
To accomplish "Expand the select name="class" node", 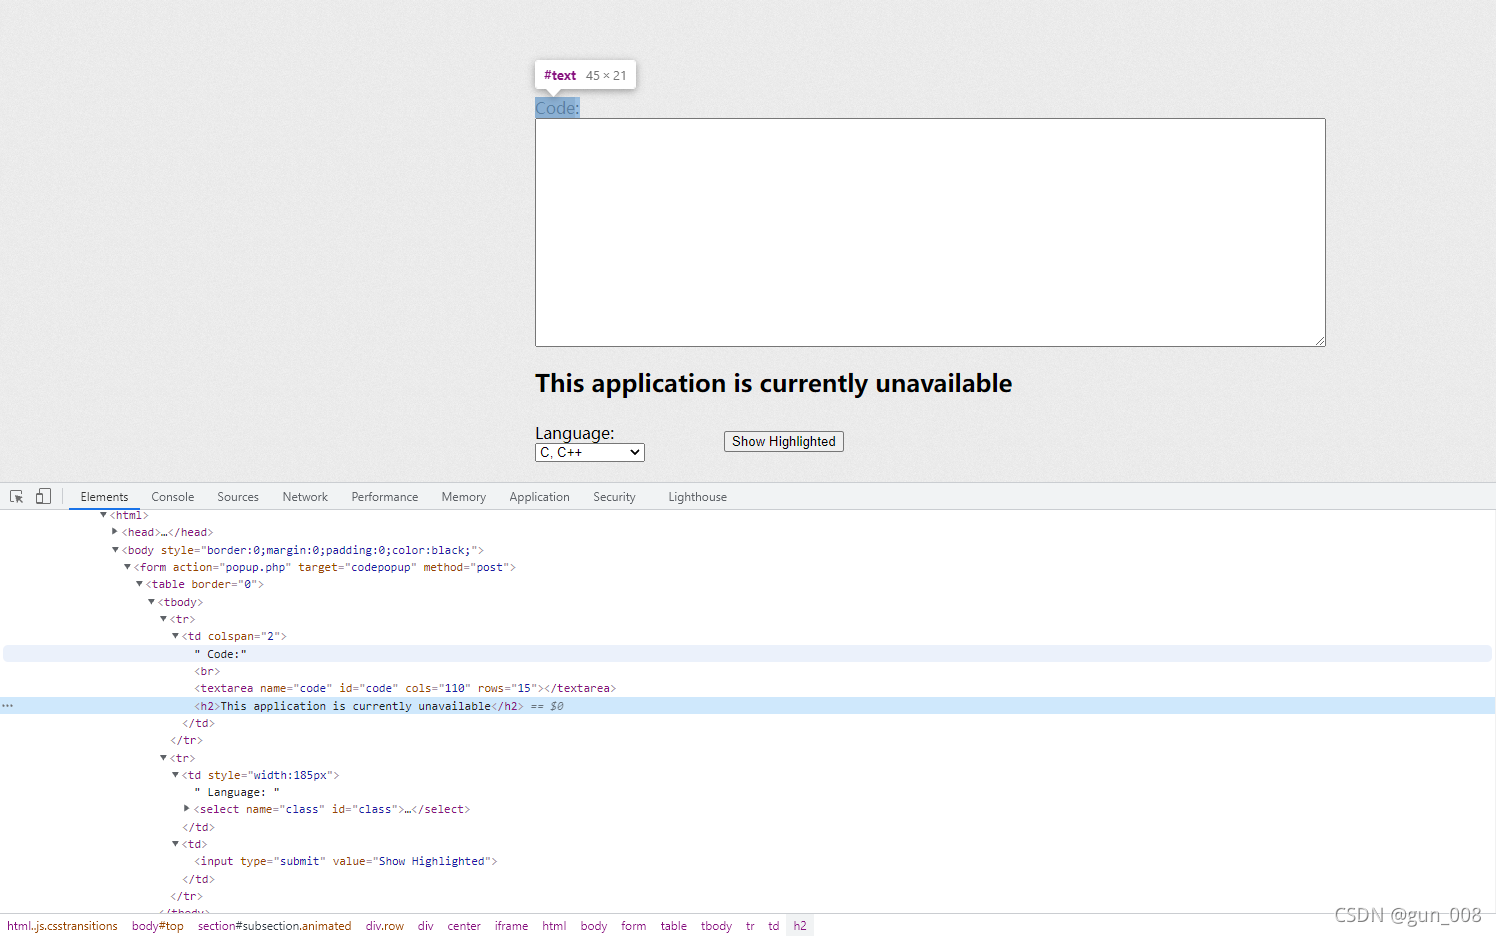I will [x=187, y=809].
